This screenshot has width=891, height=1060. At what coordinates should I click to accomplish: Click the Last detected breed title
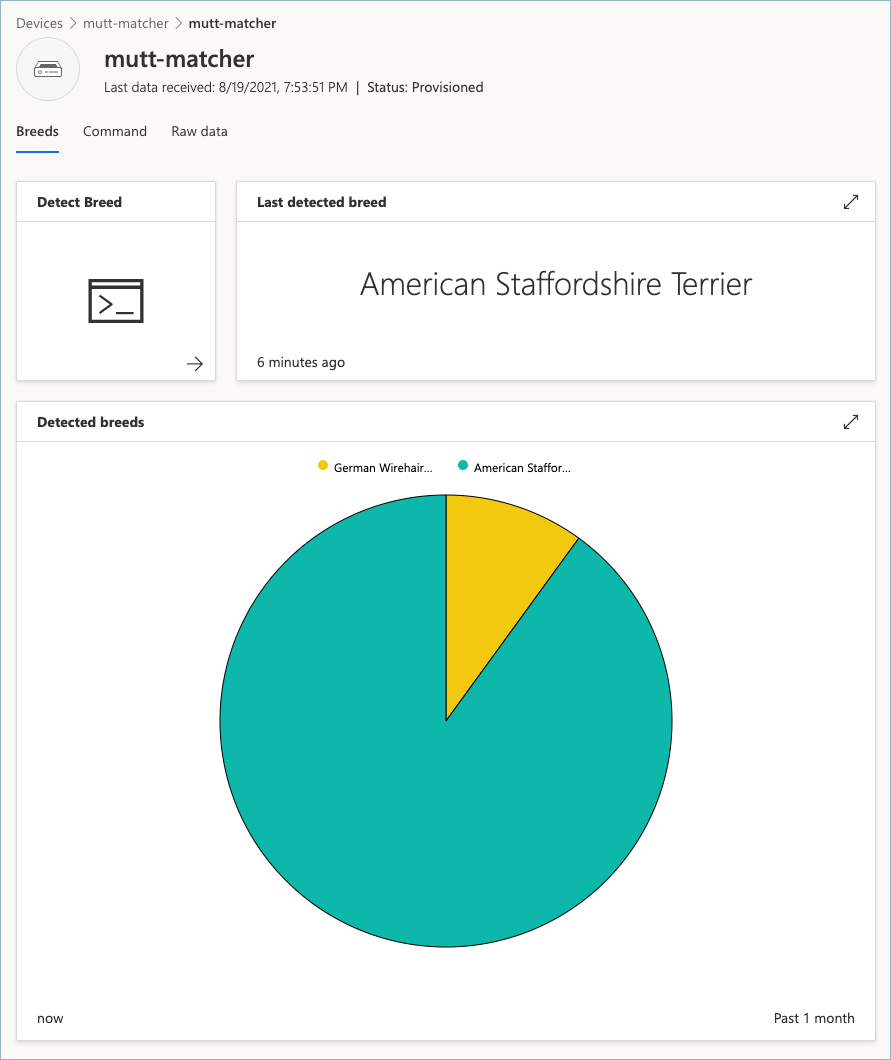pos(322,202)
